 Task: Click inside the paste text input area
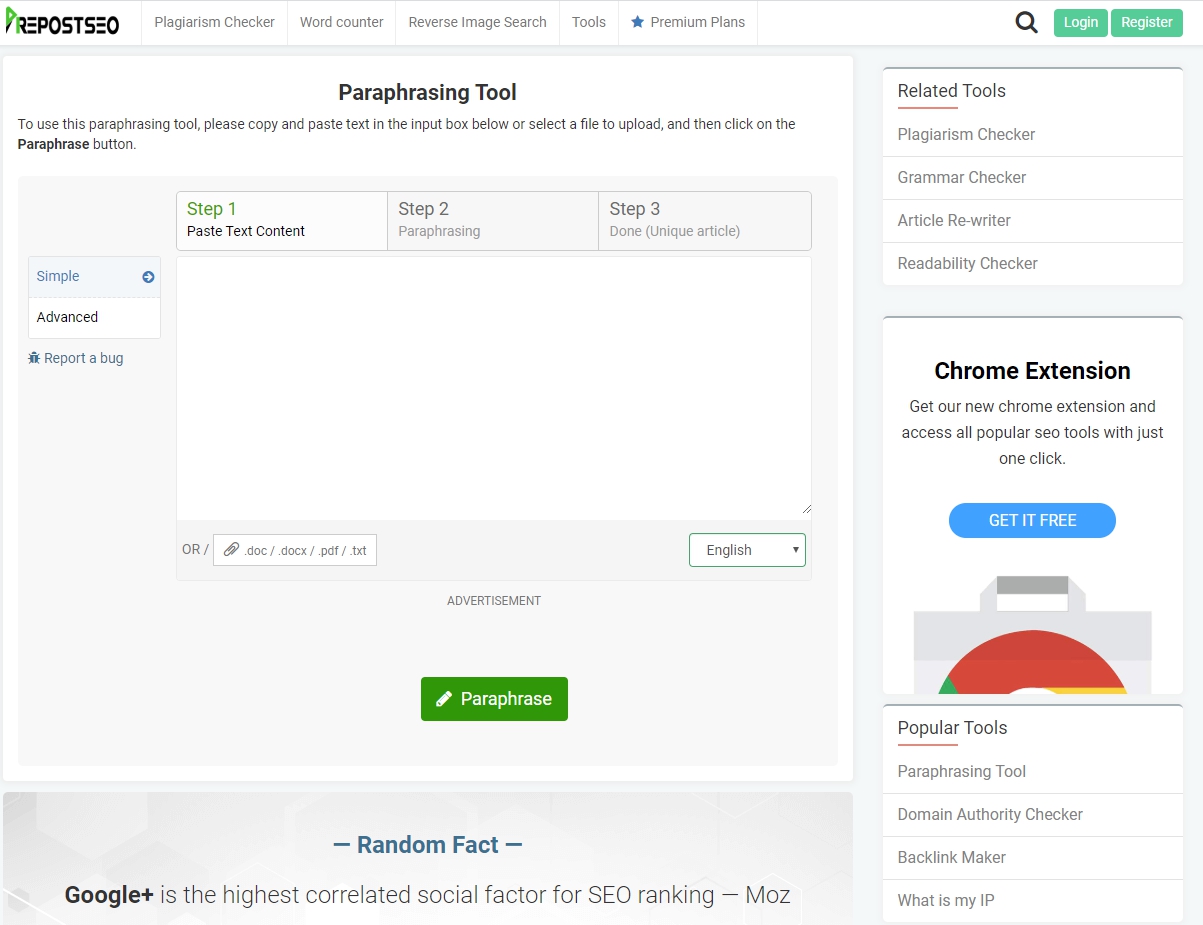point(493,386)
